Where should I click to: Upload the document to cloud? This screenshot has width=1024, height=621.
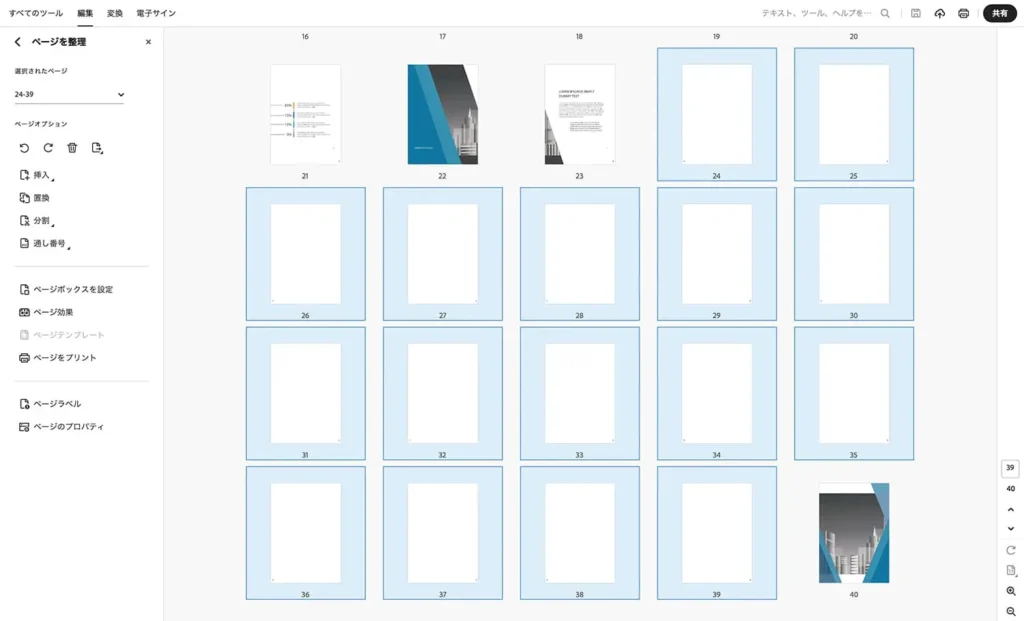[x=939, y=13]
